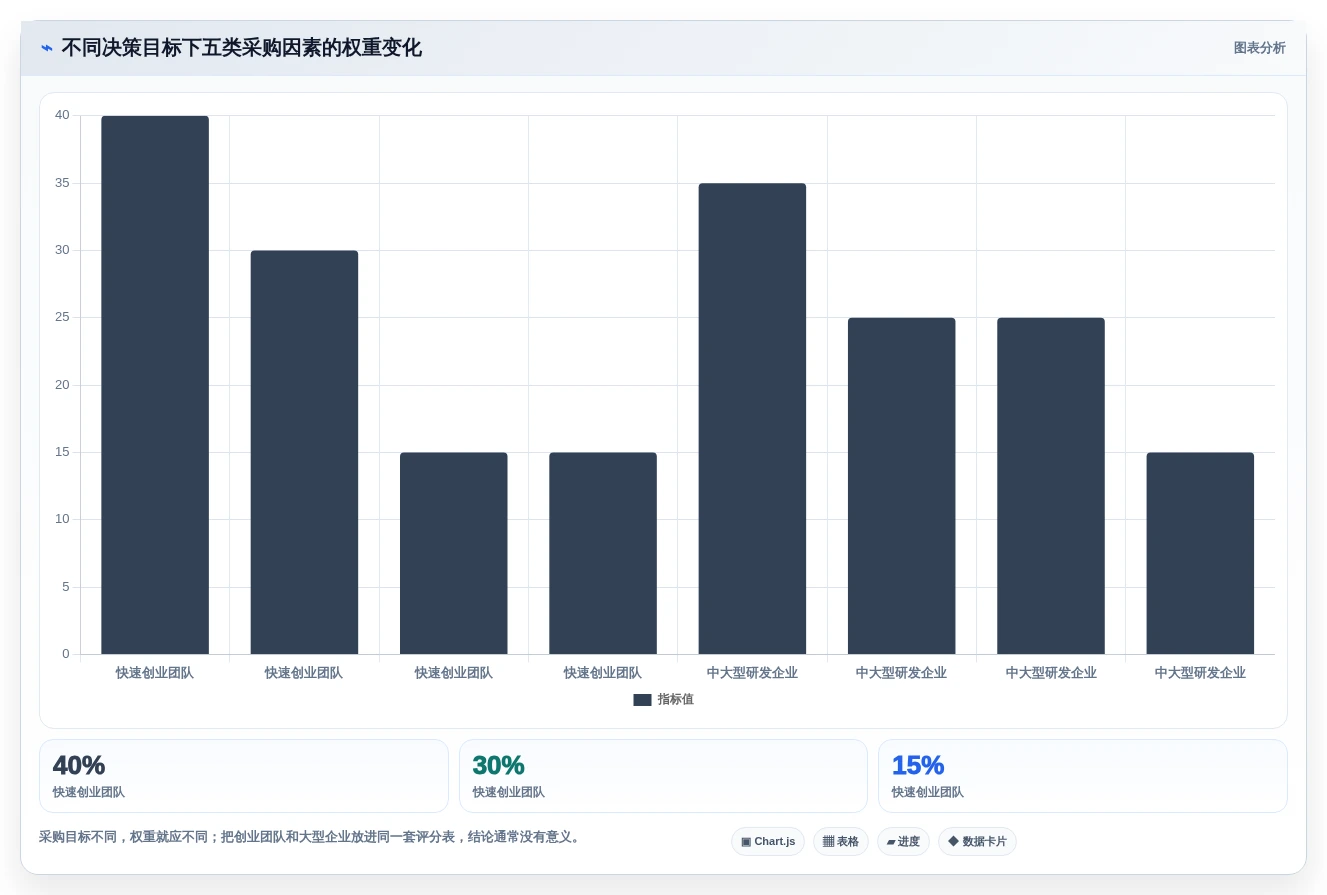Click the y-axis label 25
1327x895 pixels.
click(62, 317)
